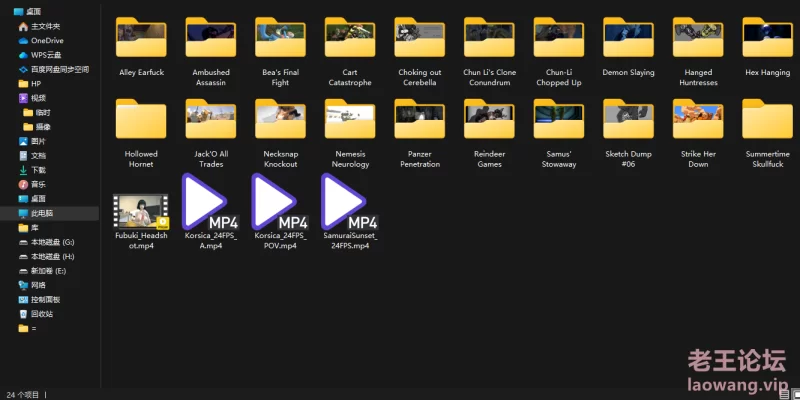Select 网络 in the navigation pane
800x400 pixels.
click(x=38, y=285)
